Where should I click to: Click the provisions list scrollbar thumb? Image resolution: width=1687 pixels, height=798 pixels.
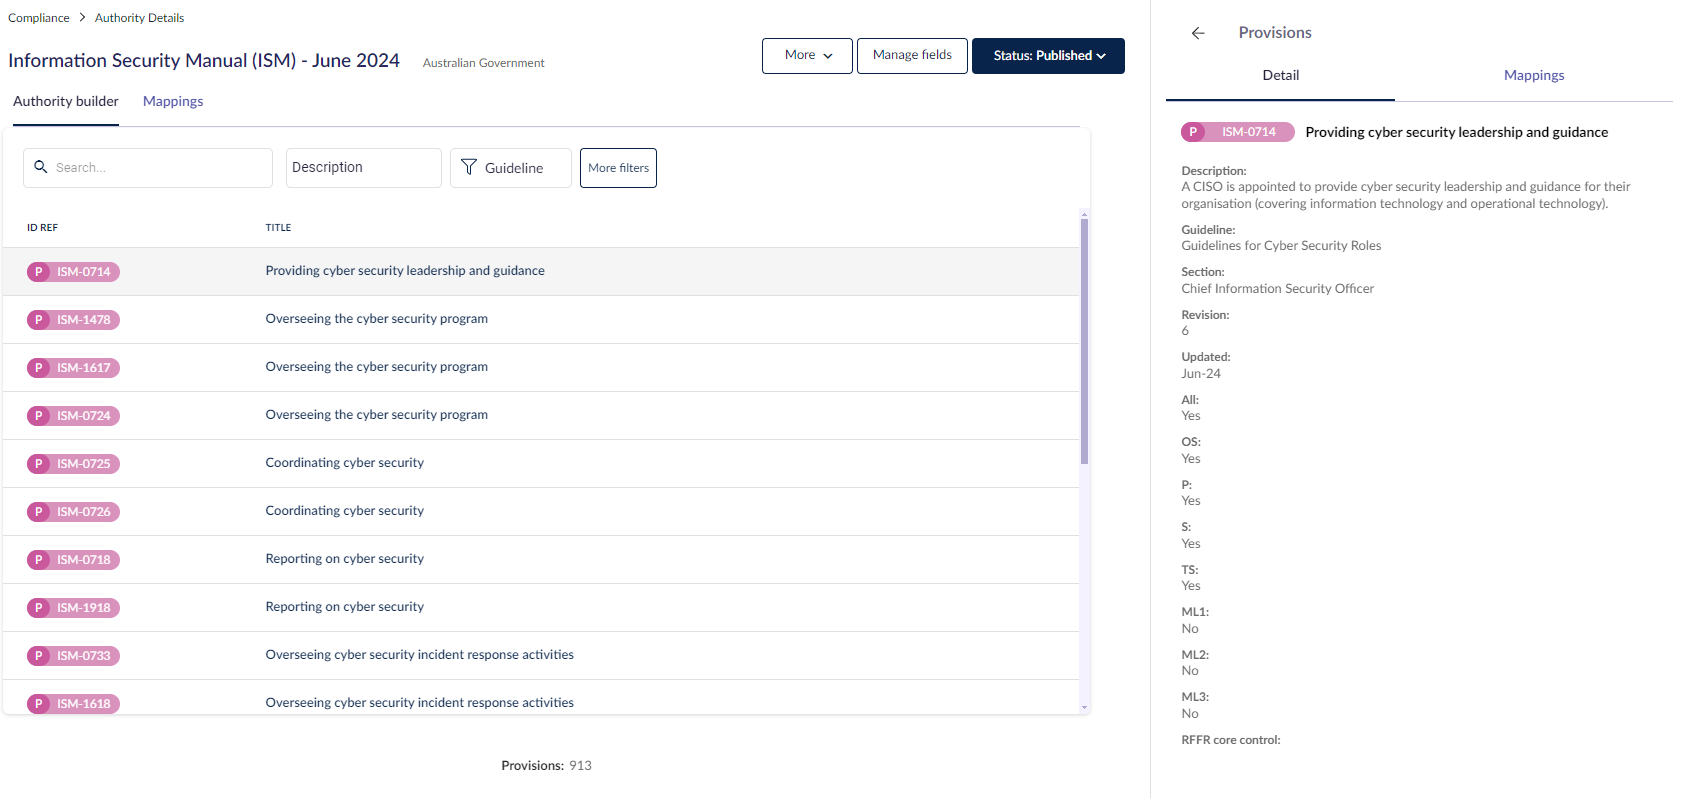click(1084, 341)
